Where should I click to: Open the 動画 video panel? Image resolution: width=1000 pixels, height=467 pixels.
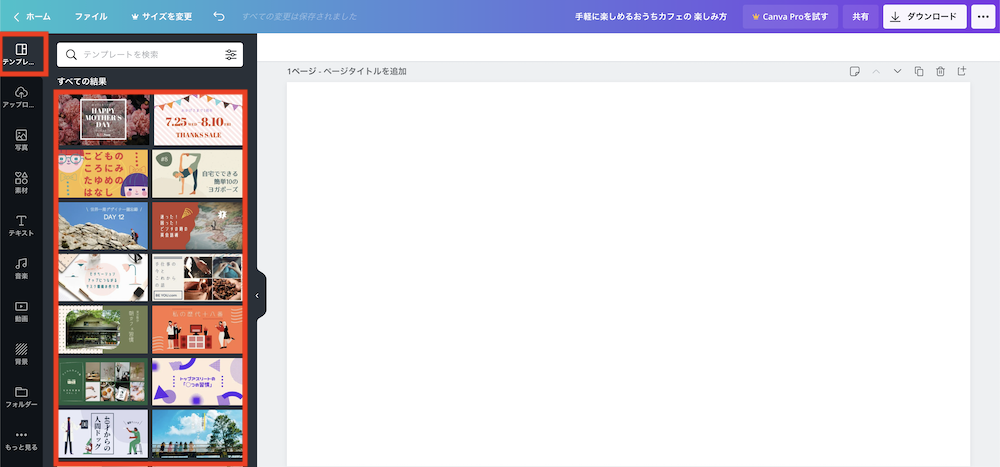click(x=21, y=311)
